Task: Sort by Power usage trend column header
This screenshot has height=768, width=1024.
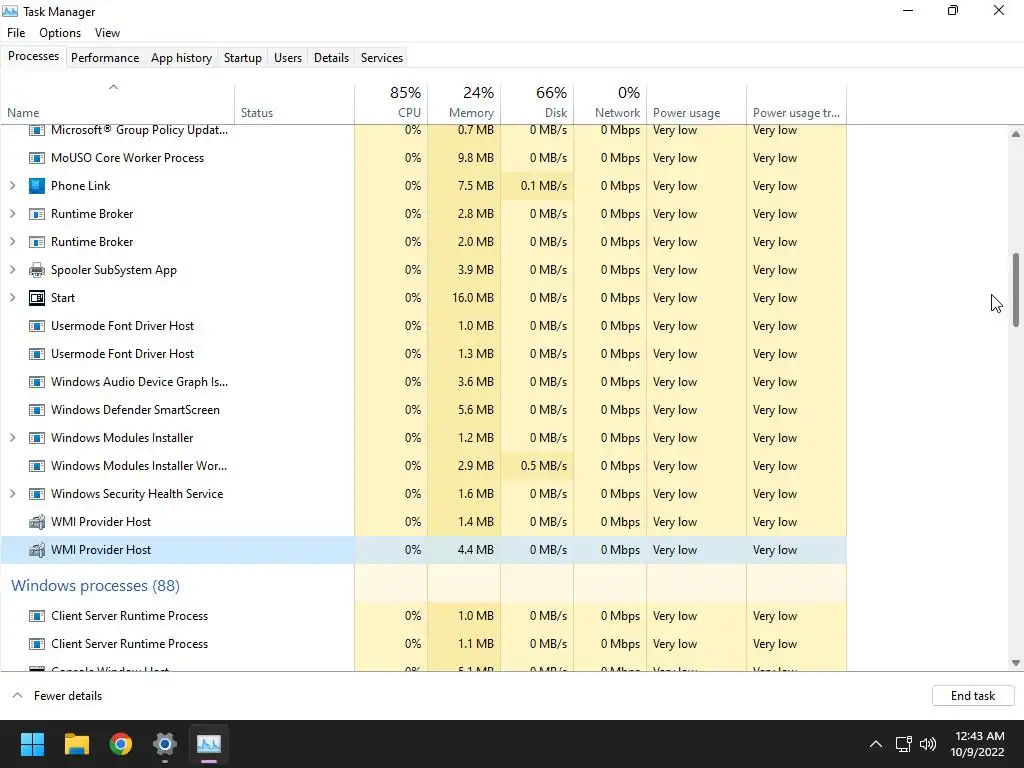Action: (797, 104)
